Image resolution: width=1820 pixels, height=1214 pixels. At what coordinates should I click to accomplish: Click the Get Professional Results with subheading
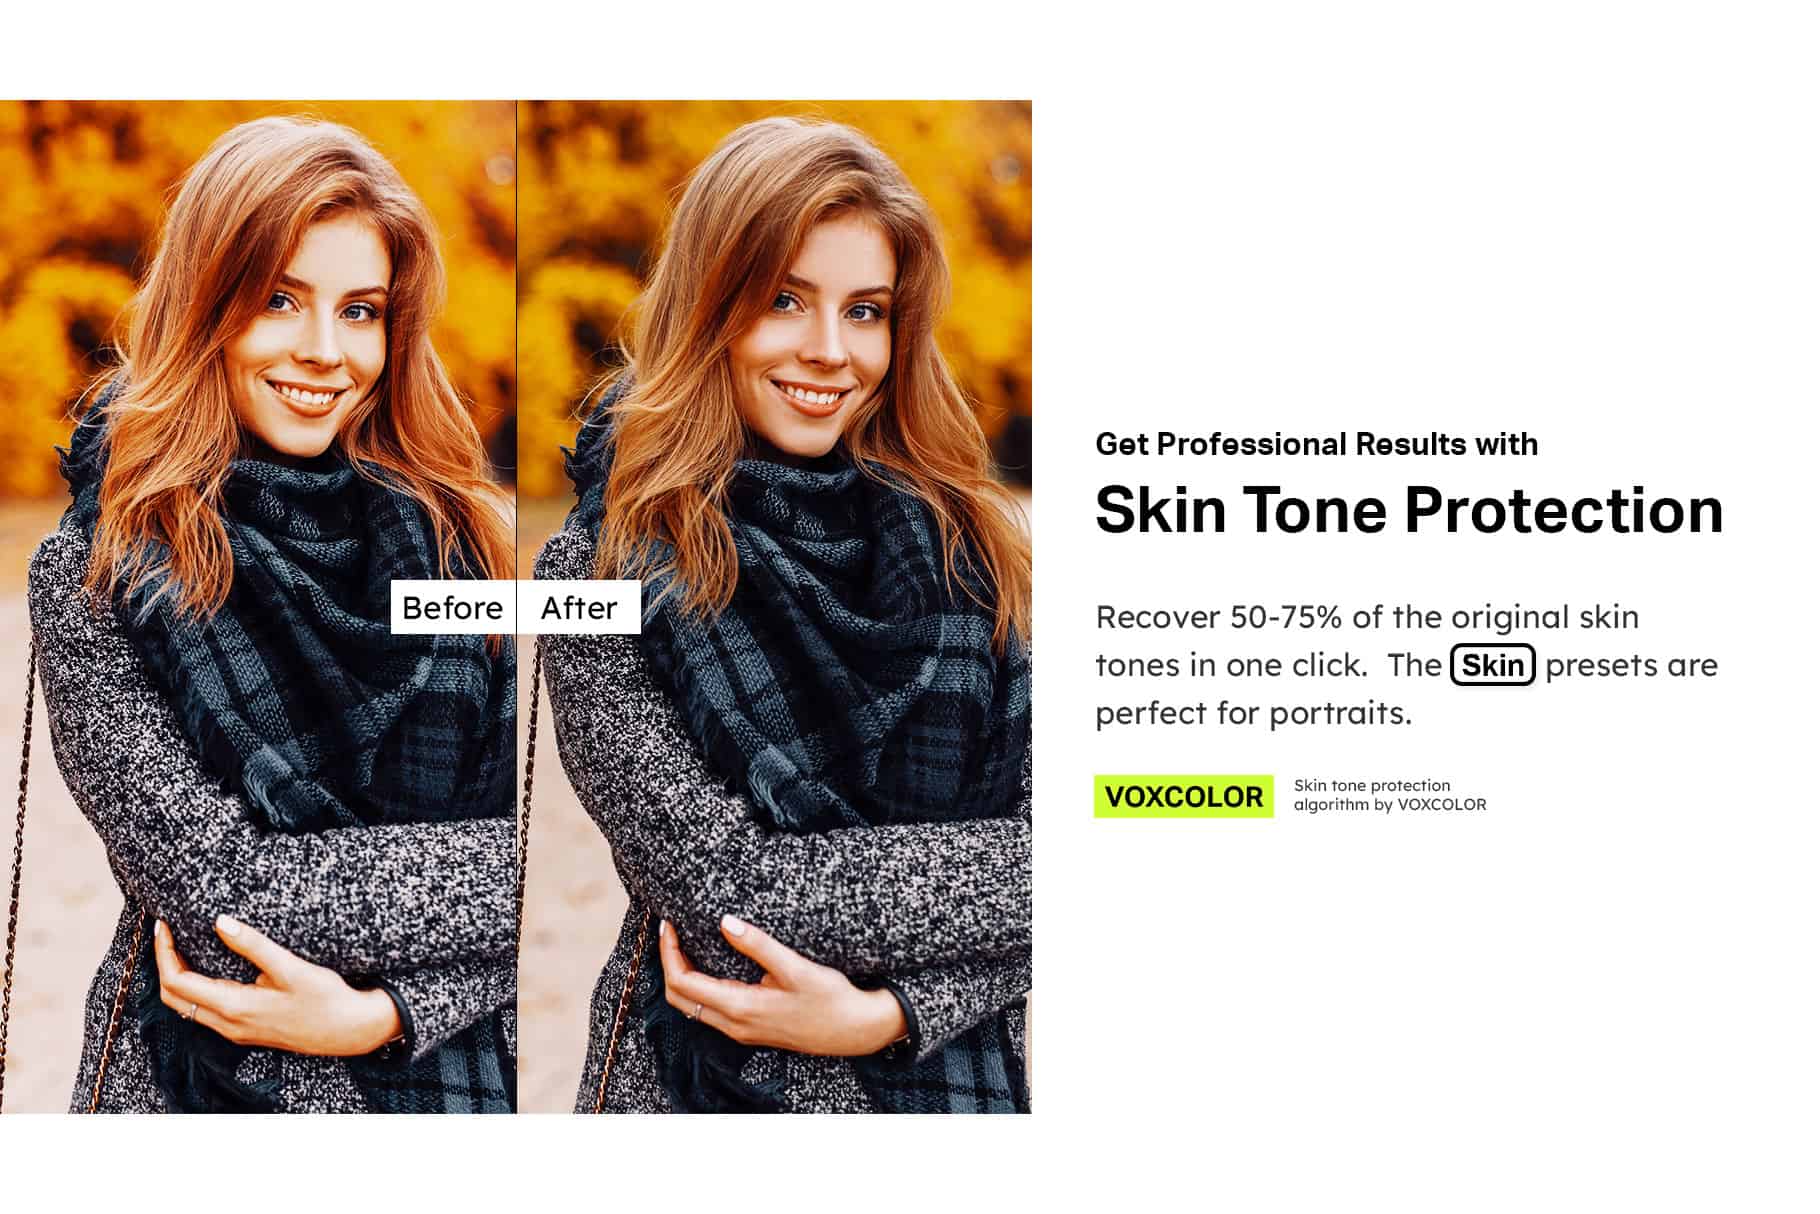pos(1316,444)
